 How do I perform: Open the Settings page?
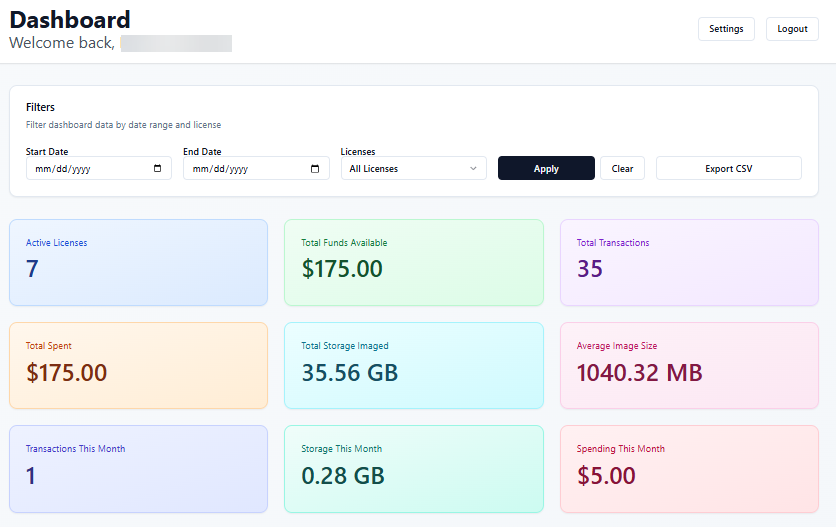click(726, 29)
